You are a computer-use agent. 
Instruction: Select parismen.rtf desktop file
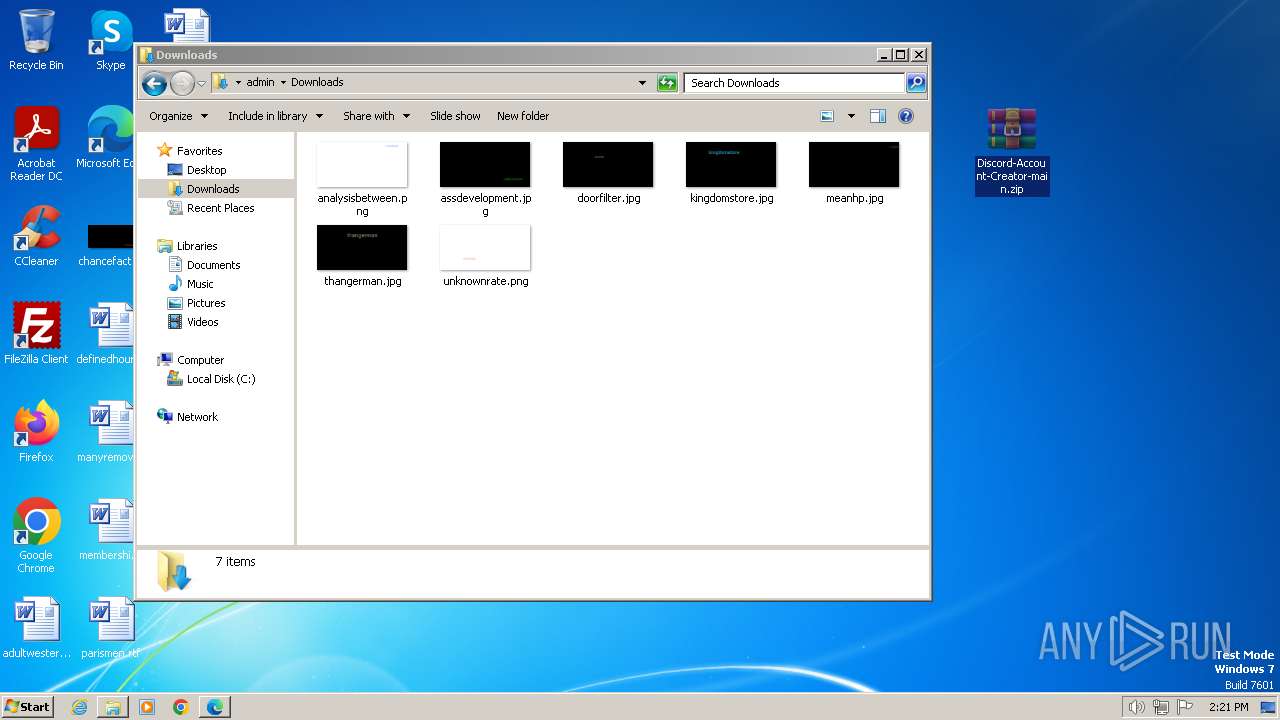[110, 628]
